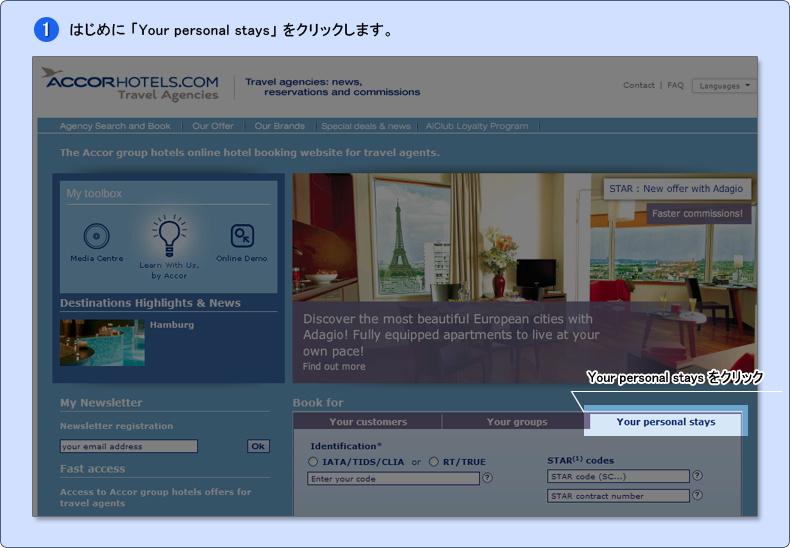Open STAR: New offer with Adagio banner

[x=677, y=189]
